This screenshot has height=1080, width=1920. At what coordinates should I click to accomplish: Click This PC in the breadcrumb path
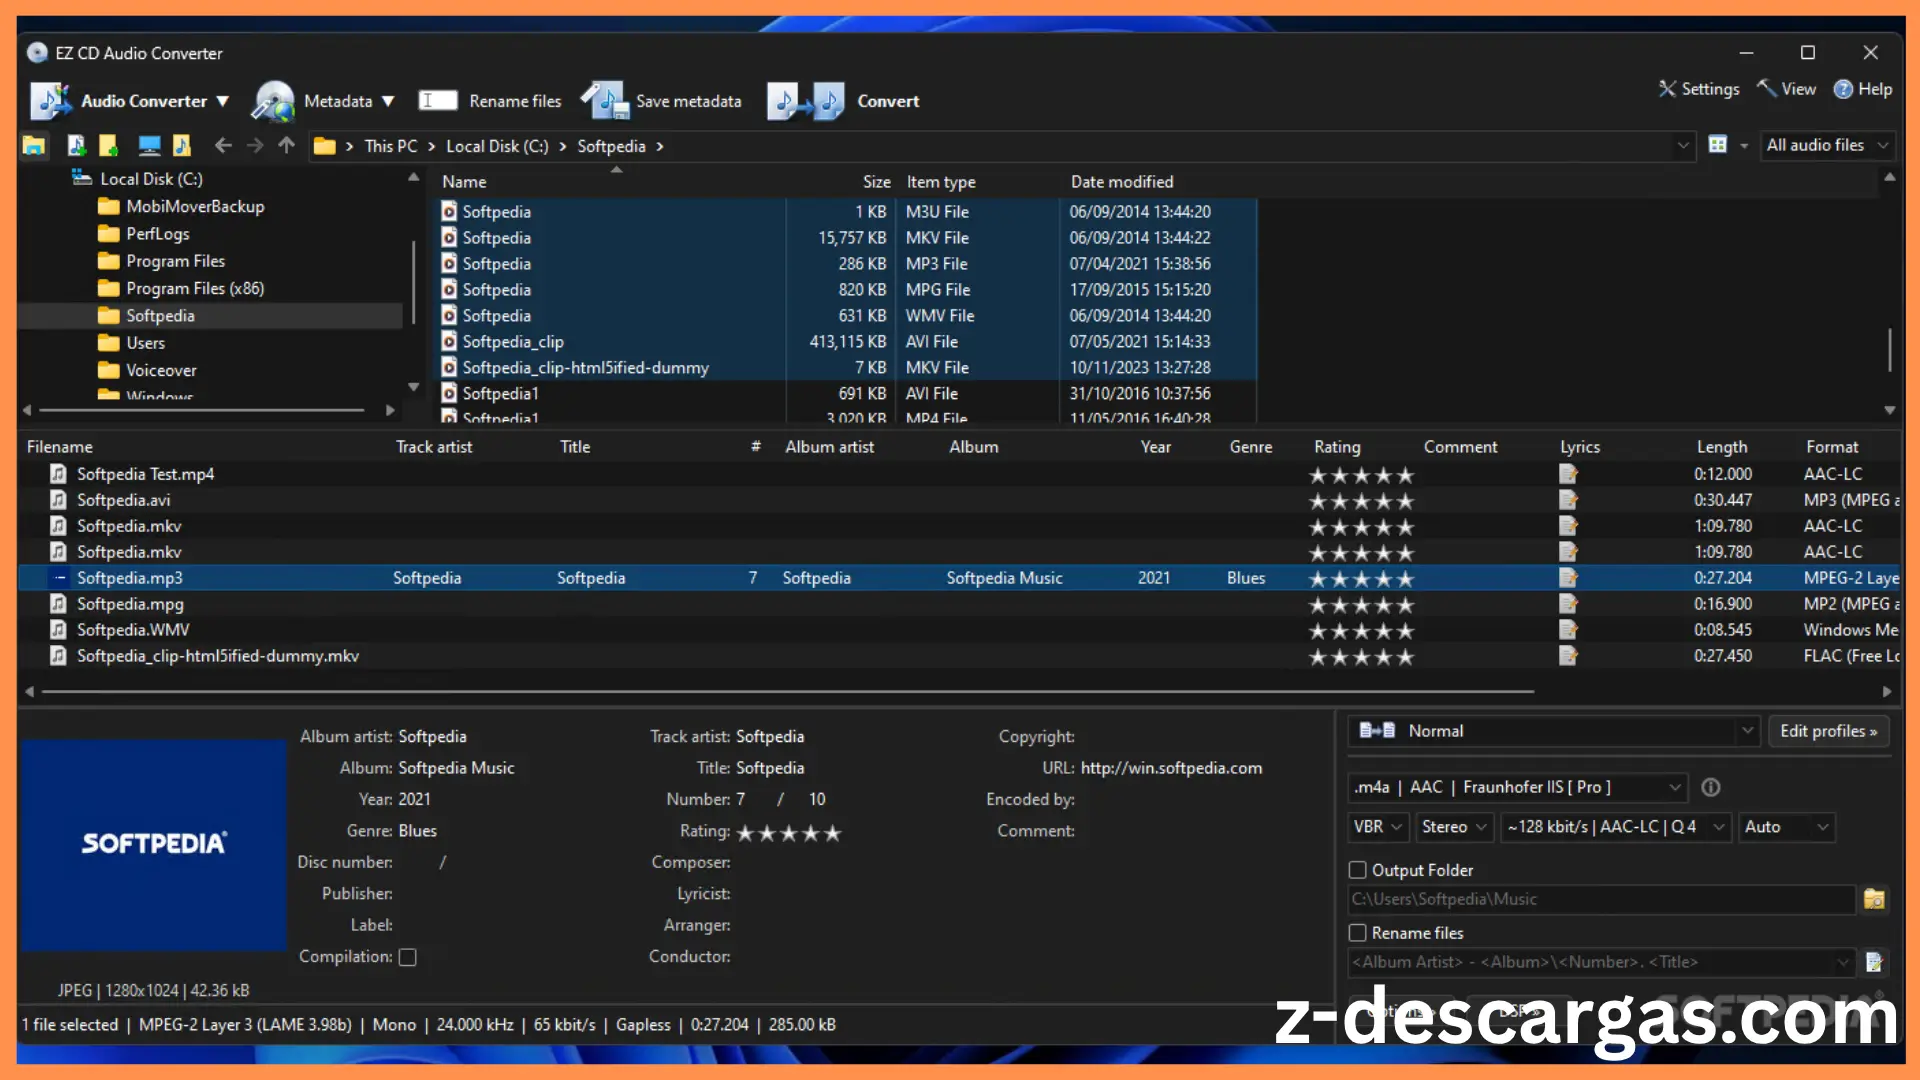(x=391, y=146)
